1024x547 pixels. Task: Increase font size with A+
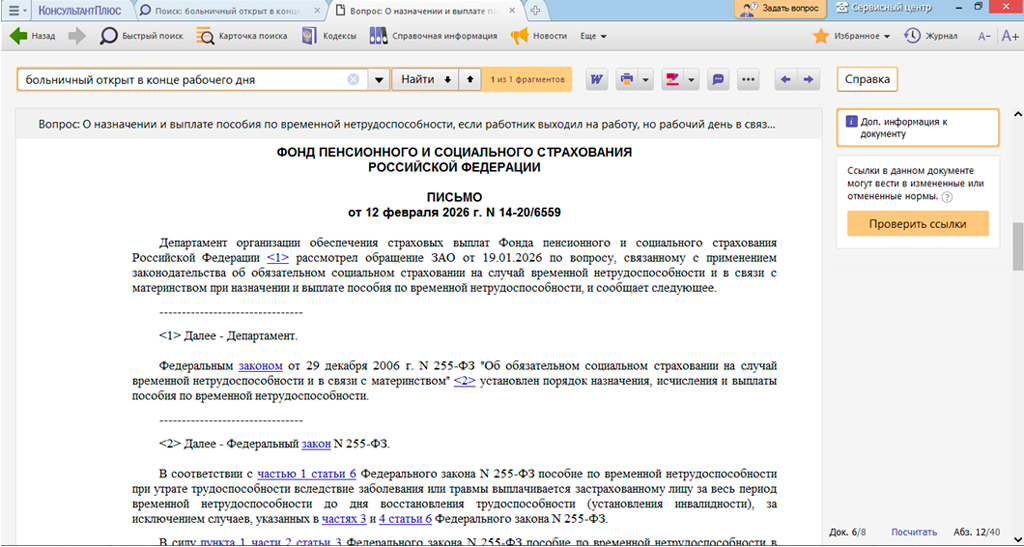click(1009, 36)
